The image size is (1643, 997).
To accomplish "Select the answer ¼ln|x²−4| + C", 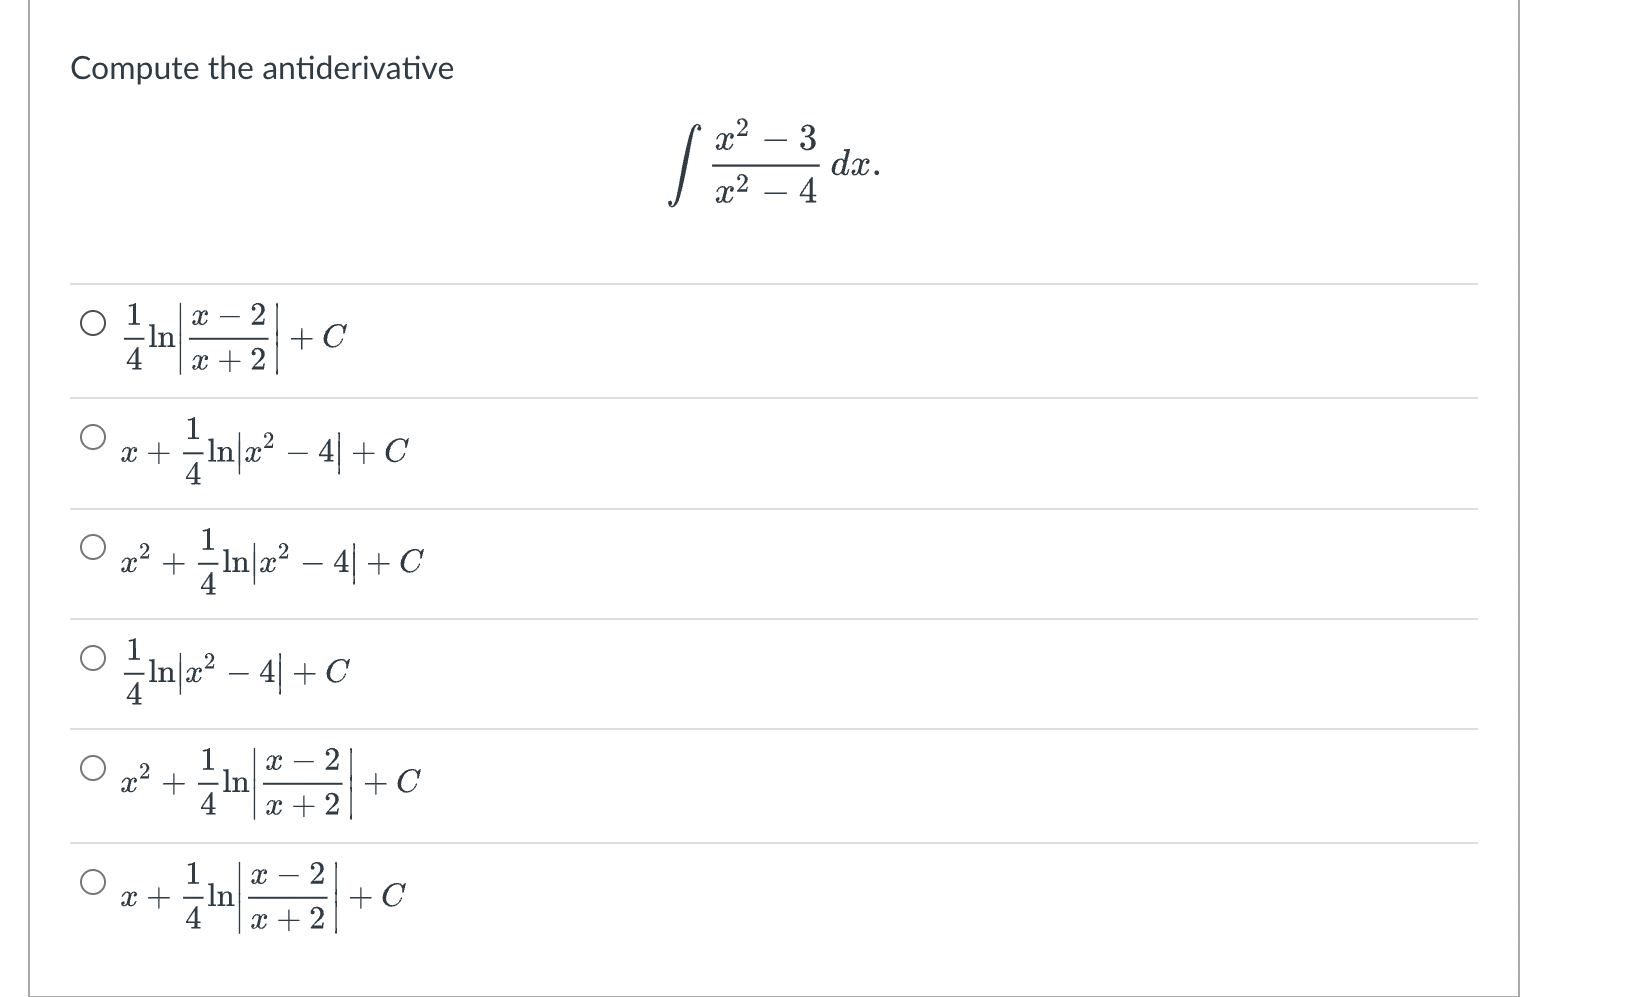I will 93,655.
